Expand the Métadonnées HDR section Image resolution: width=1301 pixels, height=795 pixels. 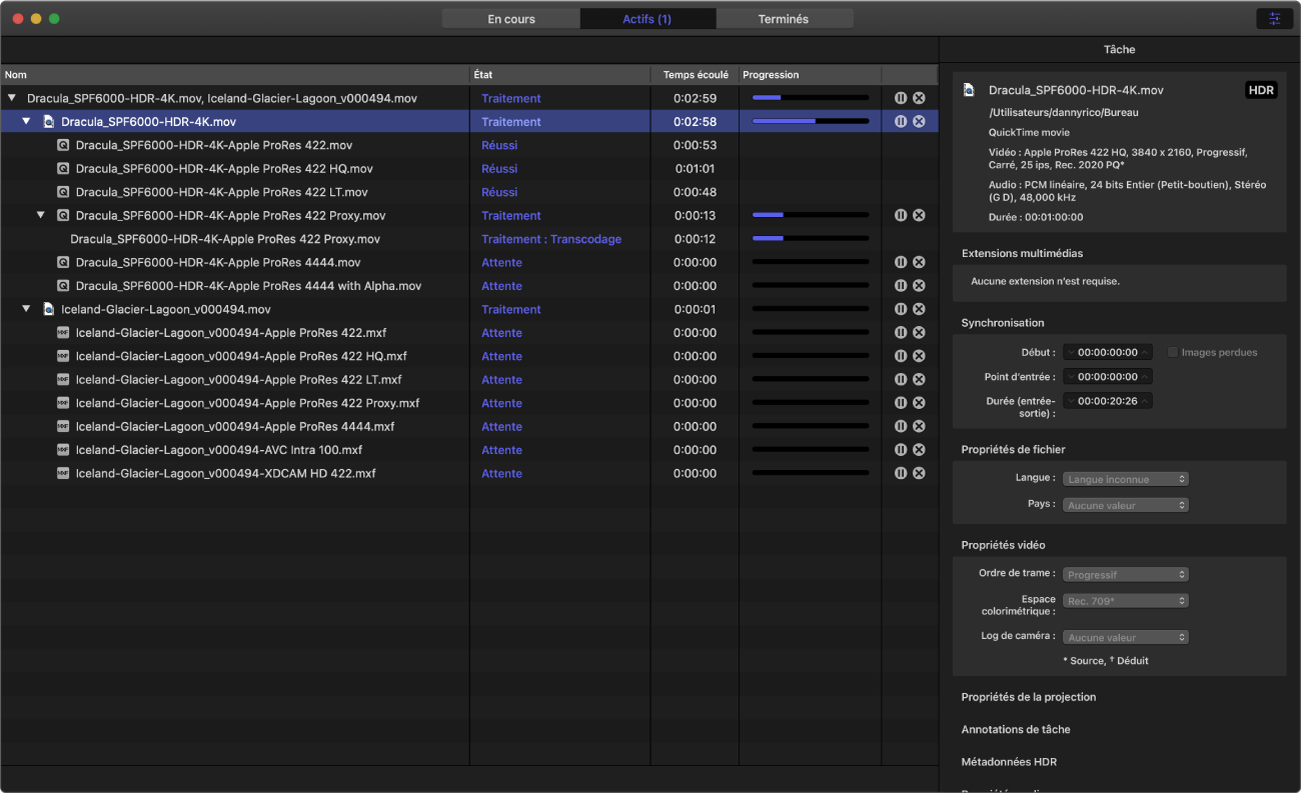[x=1008, y=762]
